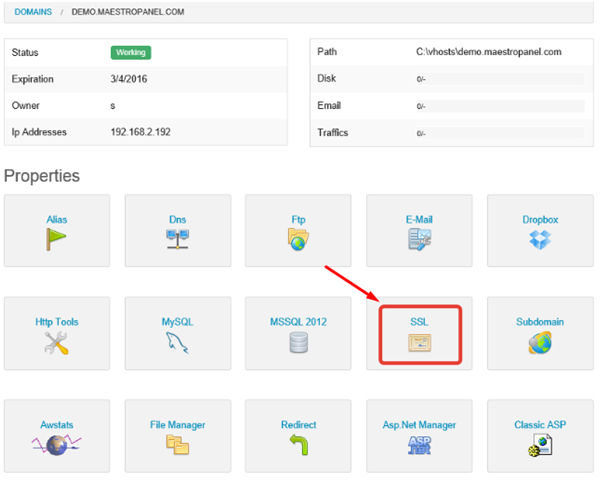The width and height of the screenshot is (609, 484).
Task: Go to DOMAINS breadcrumb link
Action: tap(33, 12)
